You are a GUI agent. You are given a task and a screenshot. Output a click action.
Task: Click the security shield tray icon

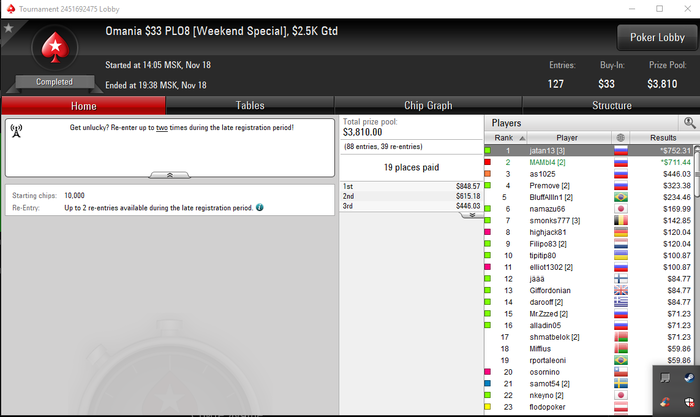point(689,402)
